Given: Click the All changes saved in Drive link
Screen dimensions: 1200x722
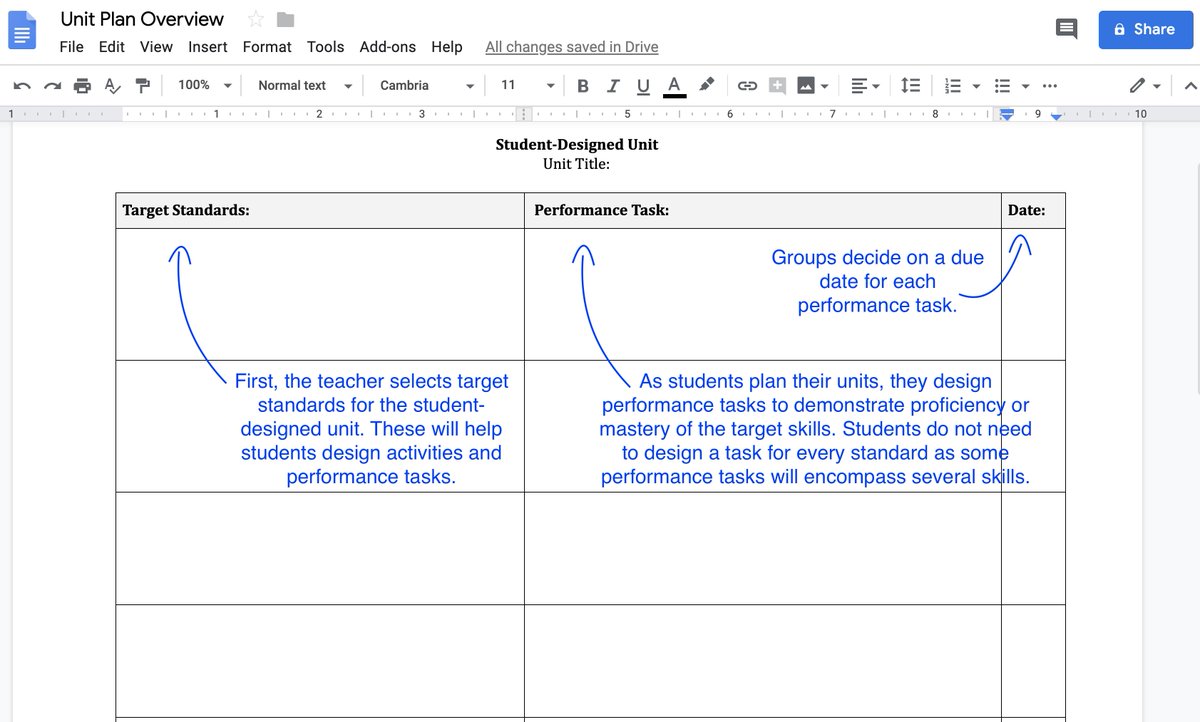Looking at the screenshot, I should (x=571, y=46).
